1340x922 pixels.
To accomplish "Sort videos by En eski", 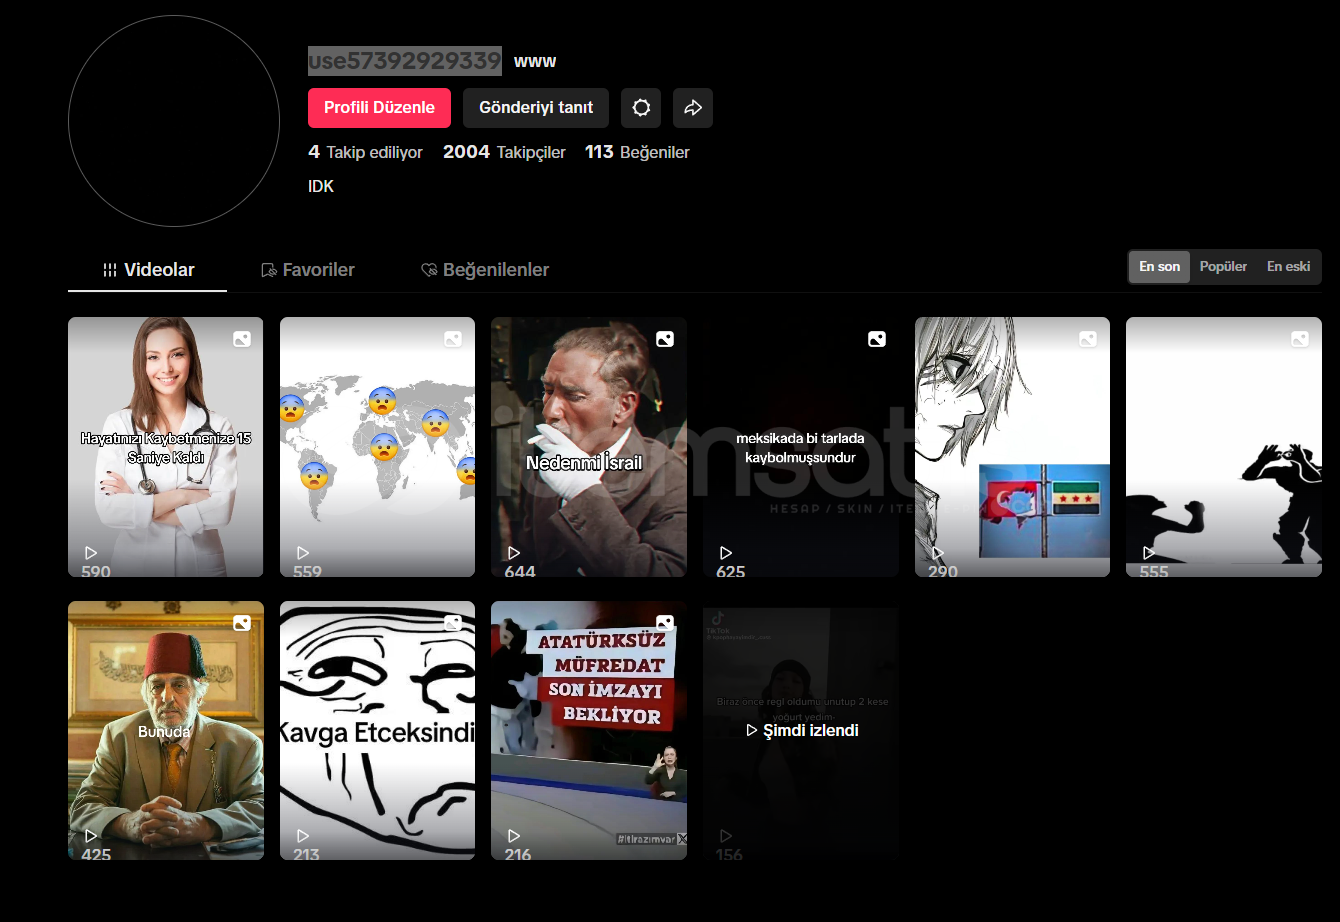I will (x=1288, y=267).
